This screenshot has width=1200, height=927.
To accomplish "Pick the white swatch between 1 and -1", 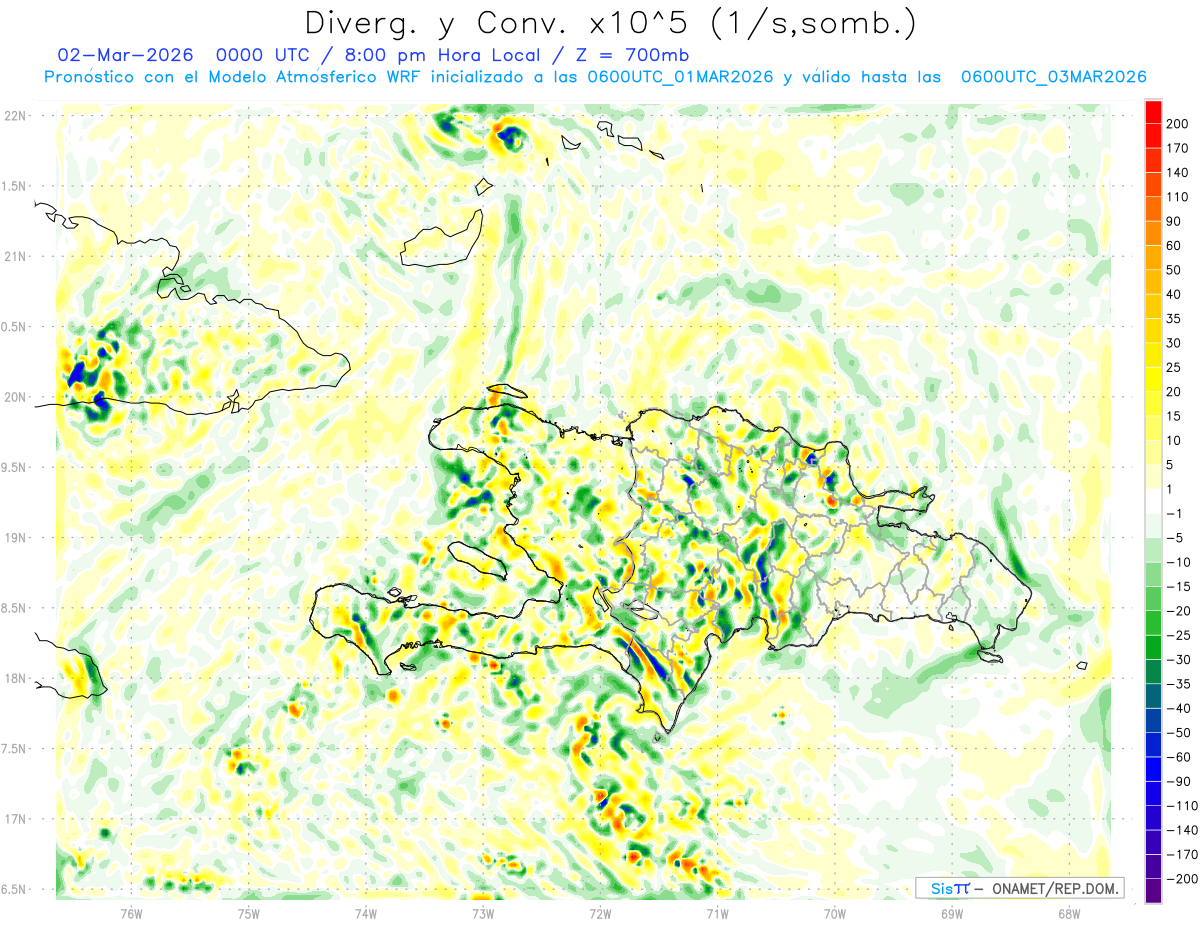I will pos(1153,502).
